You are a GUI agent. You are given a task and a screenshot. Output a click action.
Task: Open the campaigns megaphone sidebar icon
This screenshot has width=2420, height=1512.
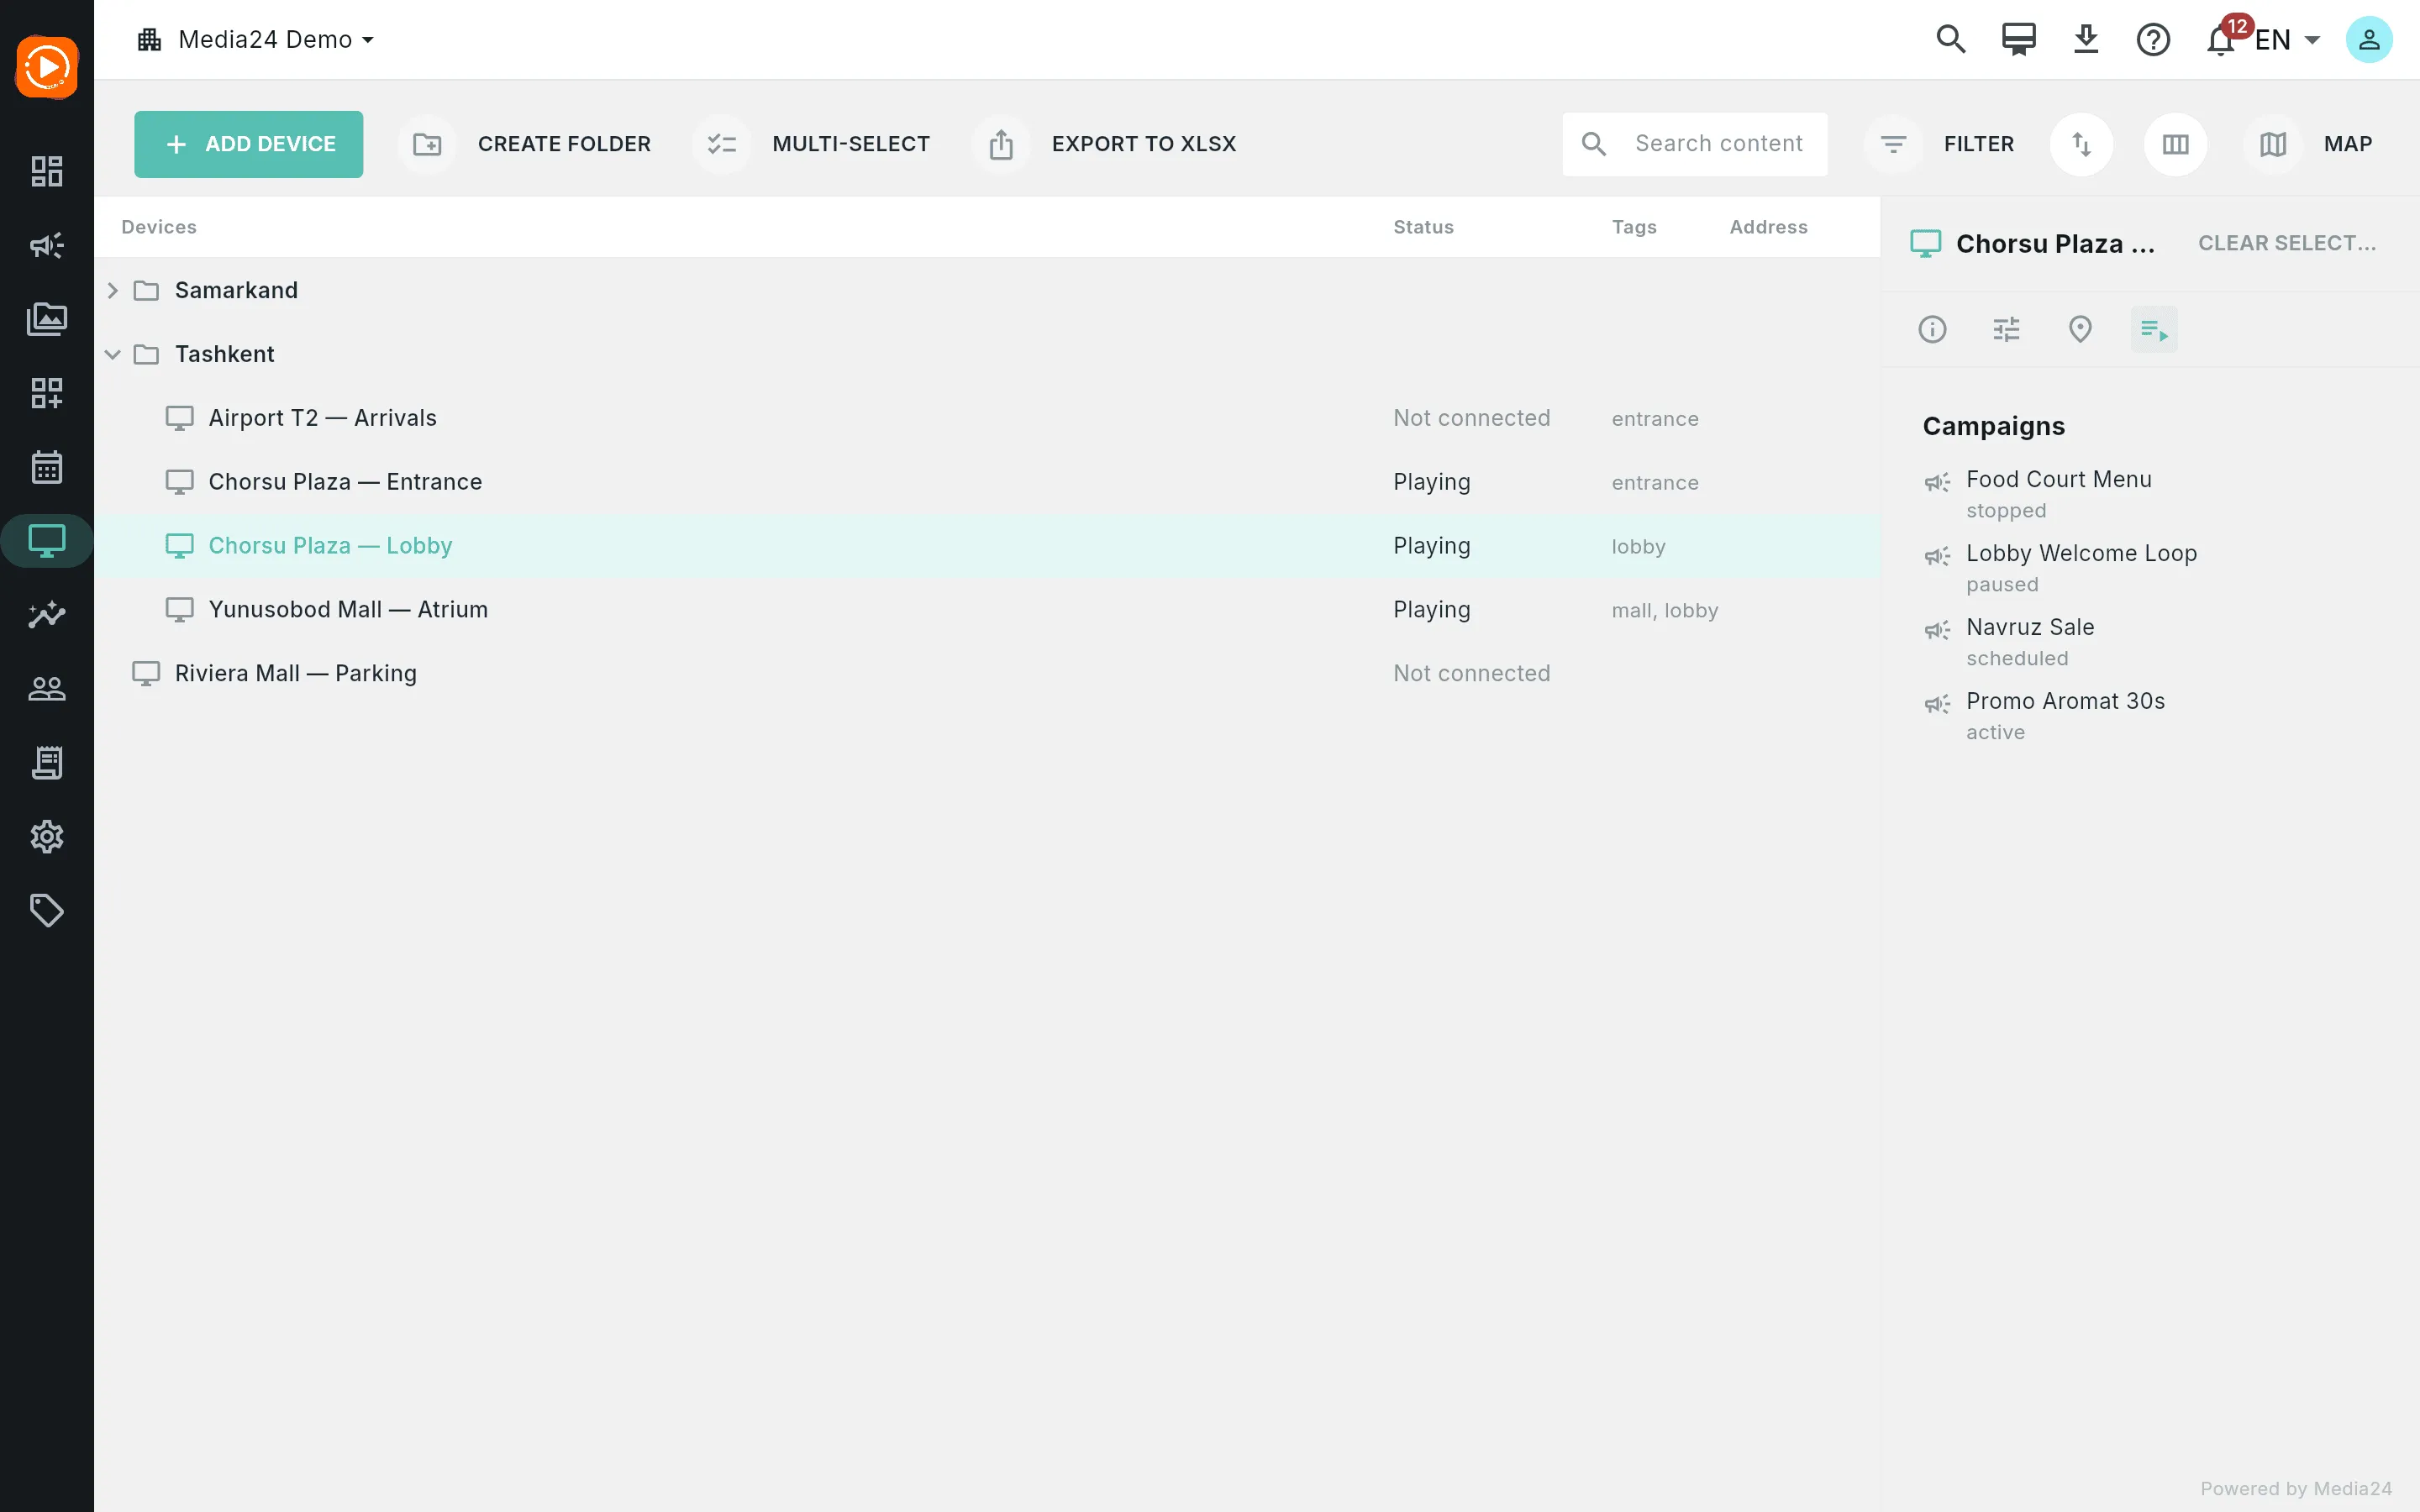pos(47,245)
